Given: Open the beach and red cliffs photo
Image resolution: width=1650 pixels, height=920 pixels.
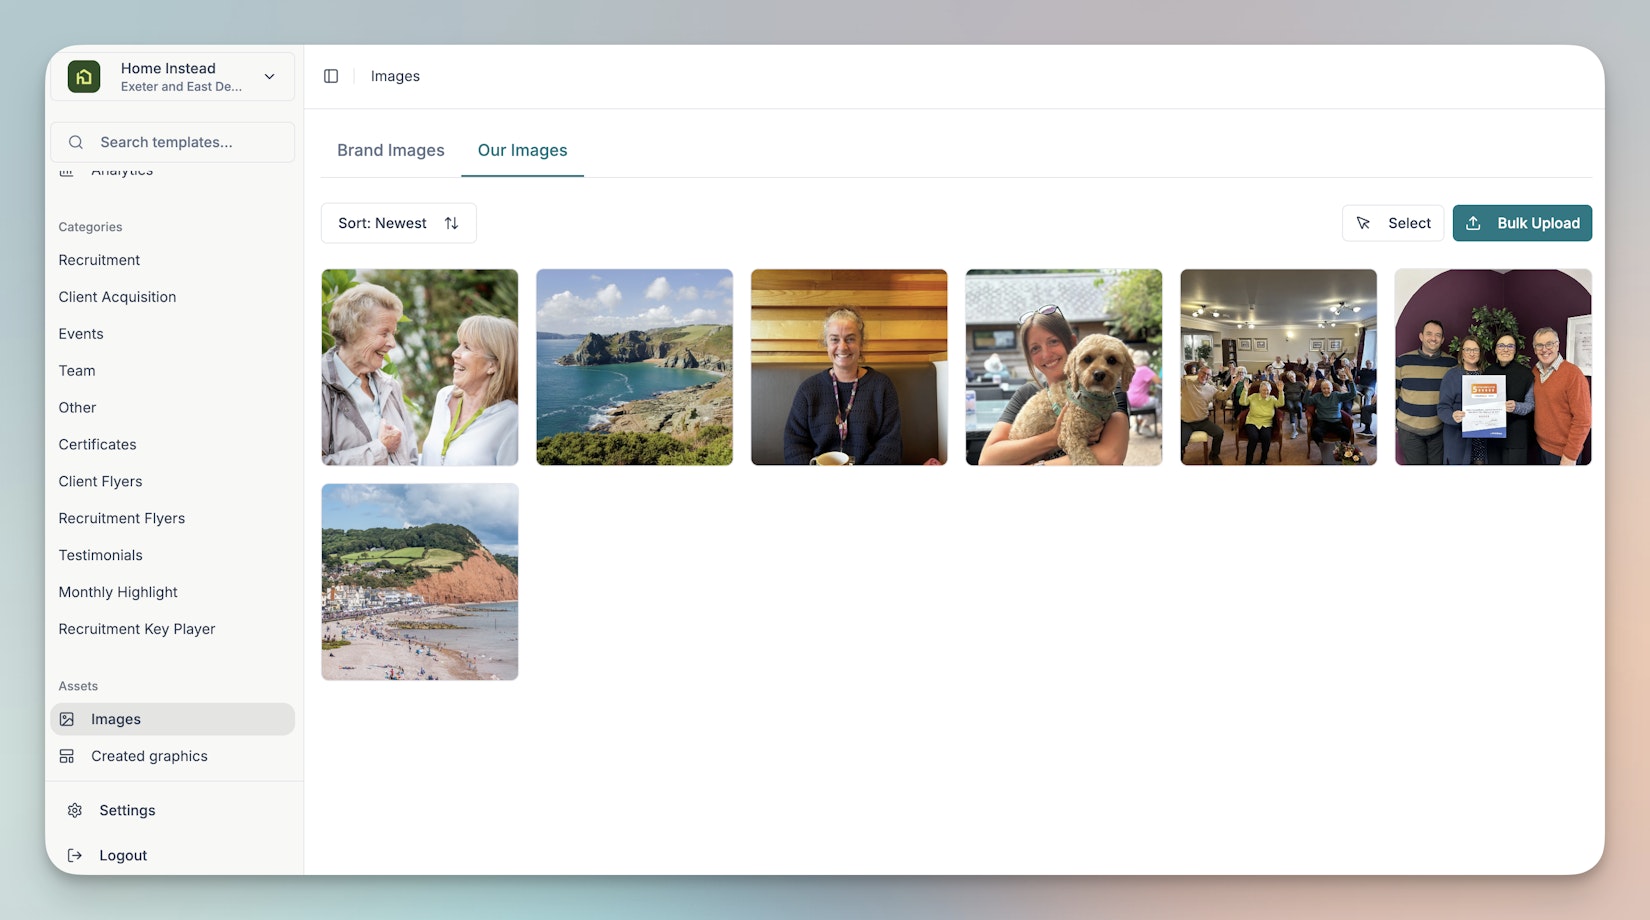Looking at the screenshot, I should [420, 582].
